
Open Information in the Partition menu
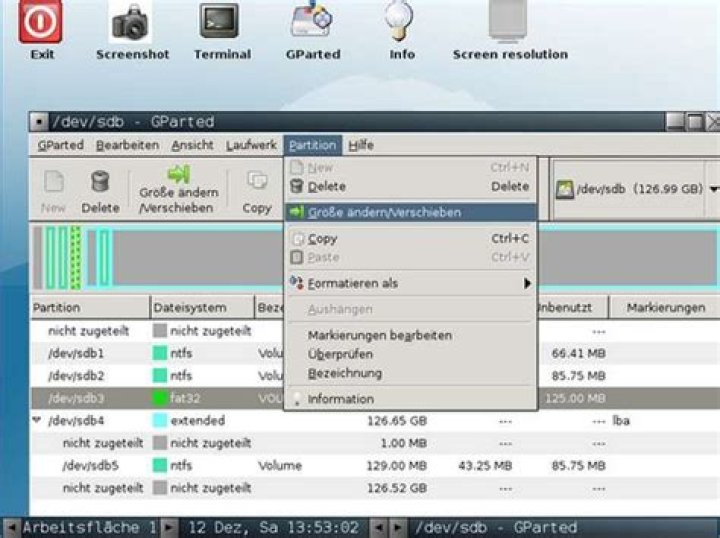[410, 398]
